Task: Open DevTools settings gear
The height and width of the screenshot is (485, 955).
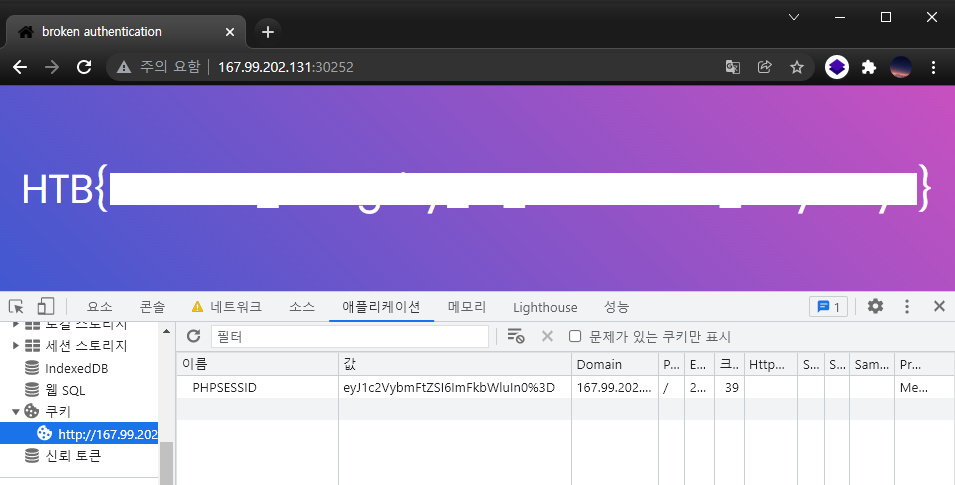Action: pos(875,306)
